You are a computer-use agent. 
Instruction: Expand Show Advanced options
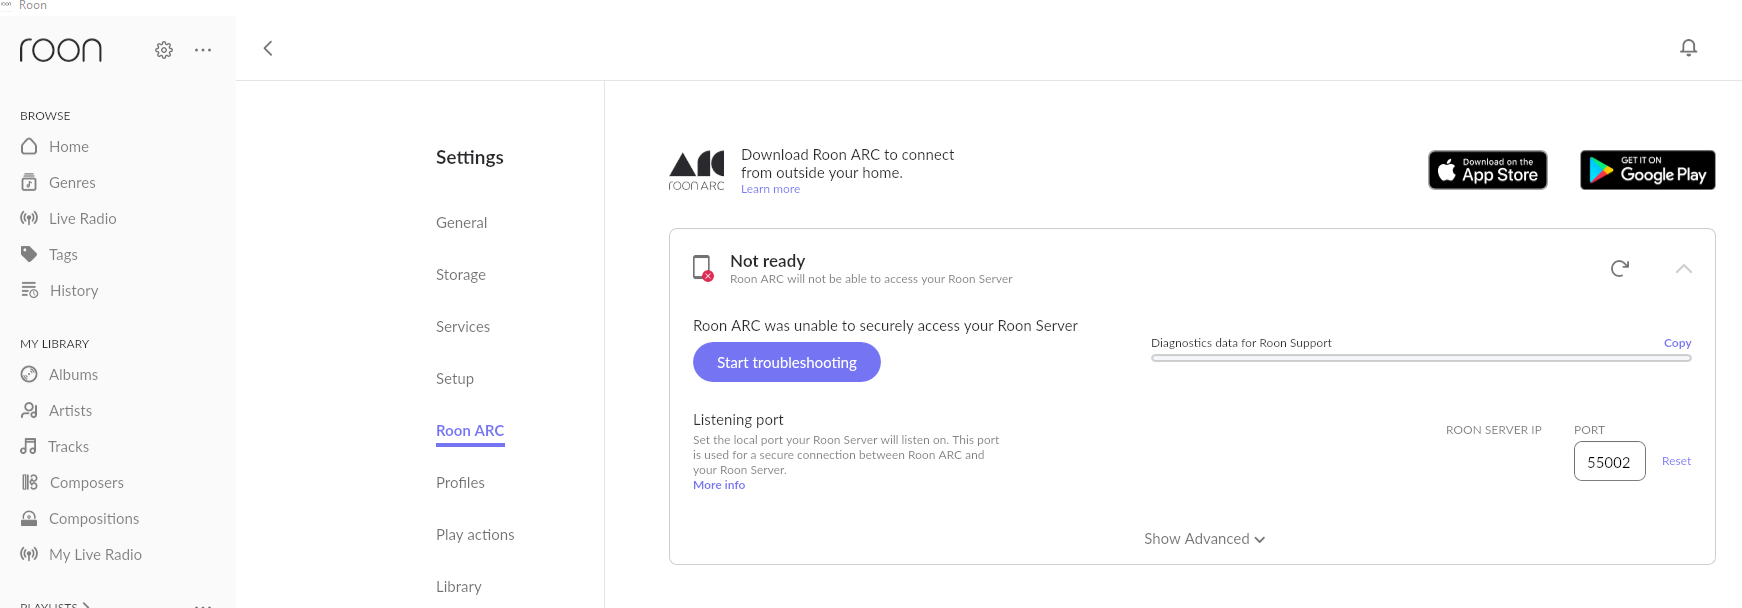(1205, 539)
